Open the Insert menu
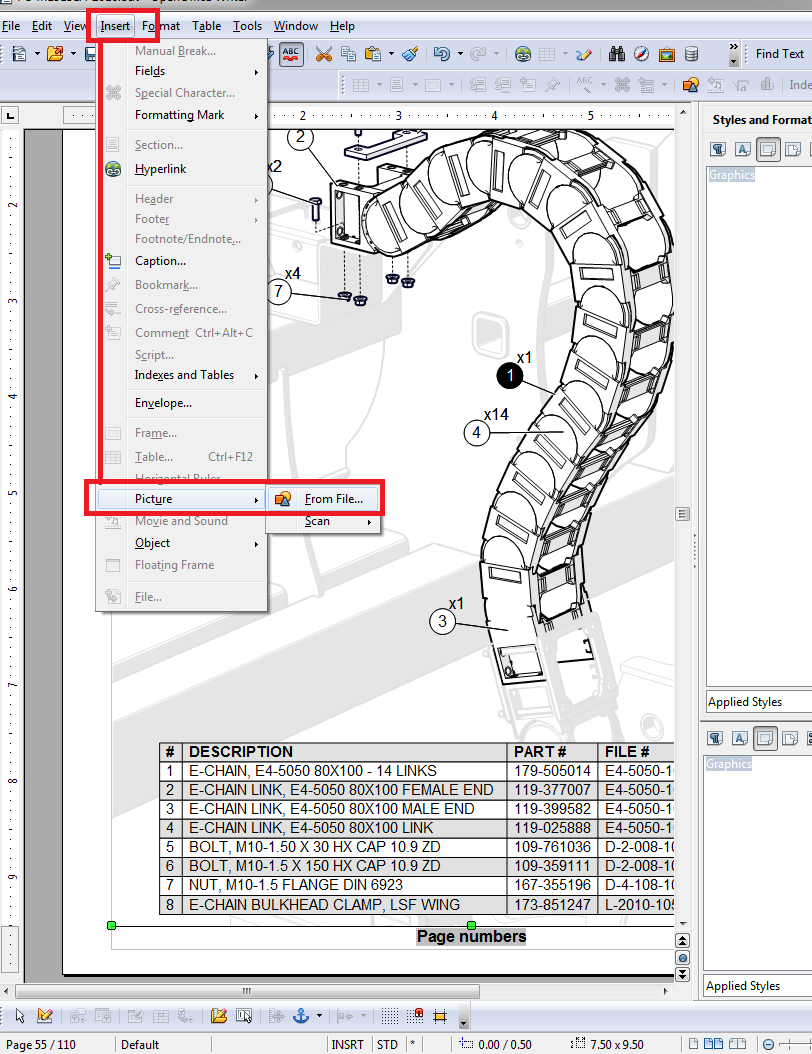This screenshot has height=1054, width=812. click(115, 26)
